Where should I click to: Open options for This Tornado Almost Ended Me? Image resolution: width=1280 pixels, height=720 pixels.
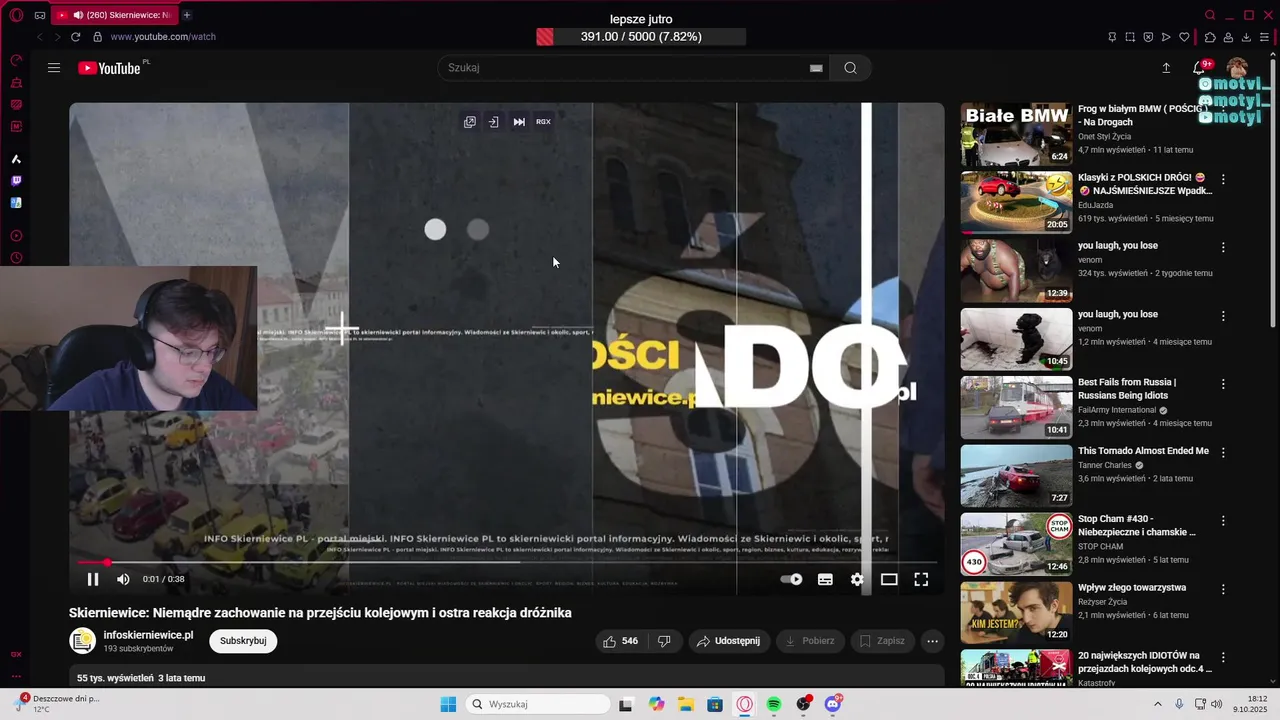1223,452
